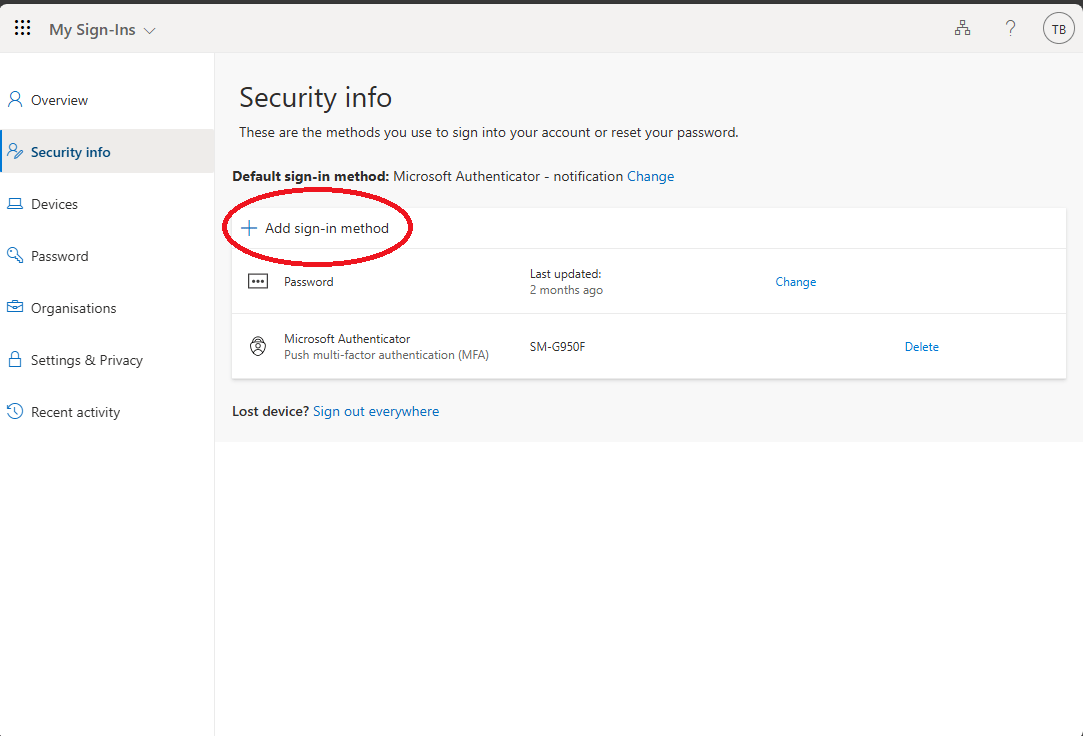This screenshot has height=736, width=1085.
Task: Click the organisation chart icon in header
Action: [962, 29]
